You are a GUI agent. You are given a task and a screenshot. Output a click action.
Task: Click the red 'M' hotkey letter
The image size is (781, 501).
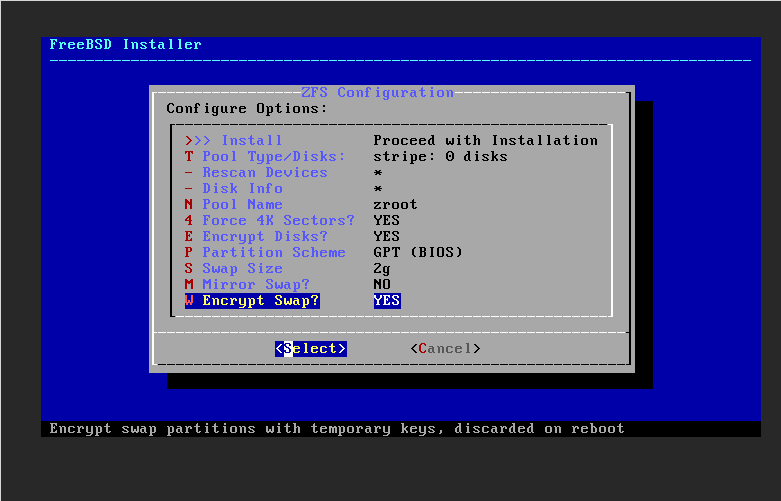coord(189,284)
